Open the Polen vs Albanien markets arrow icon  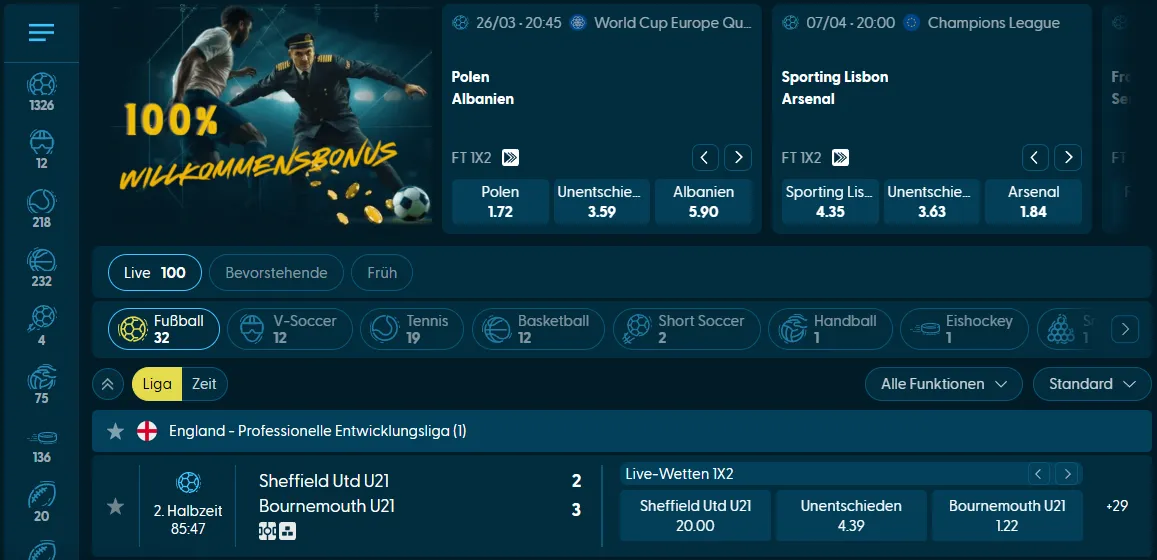[x=510, y=157]
